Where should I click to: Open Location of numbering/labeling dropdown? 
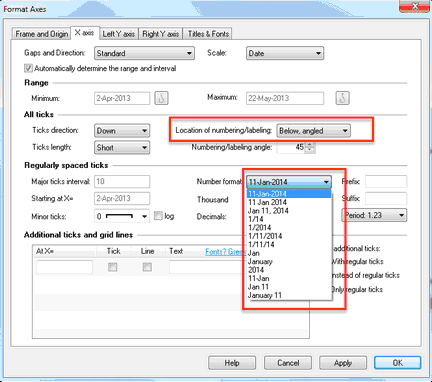point(313,131)
